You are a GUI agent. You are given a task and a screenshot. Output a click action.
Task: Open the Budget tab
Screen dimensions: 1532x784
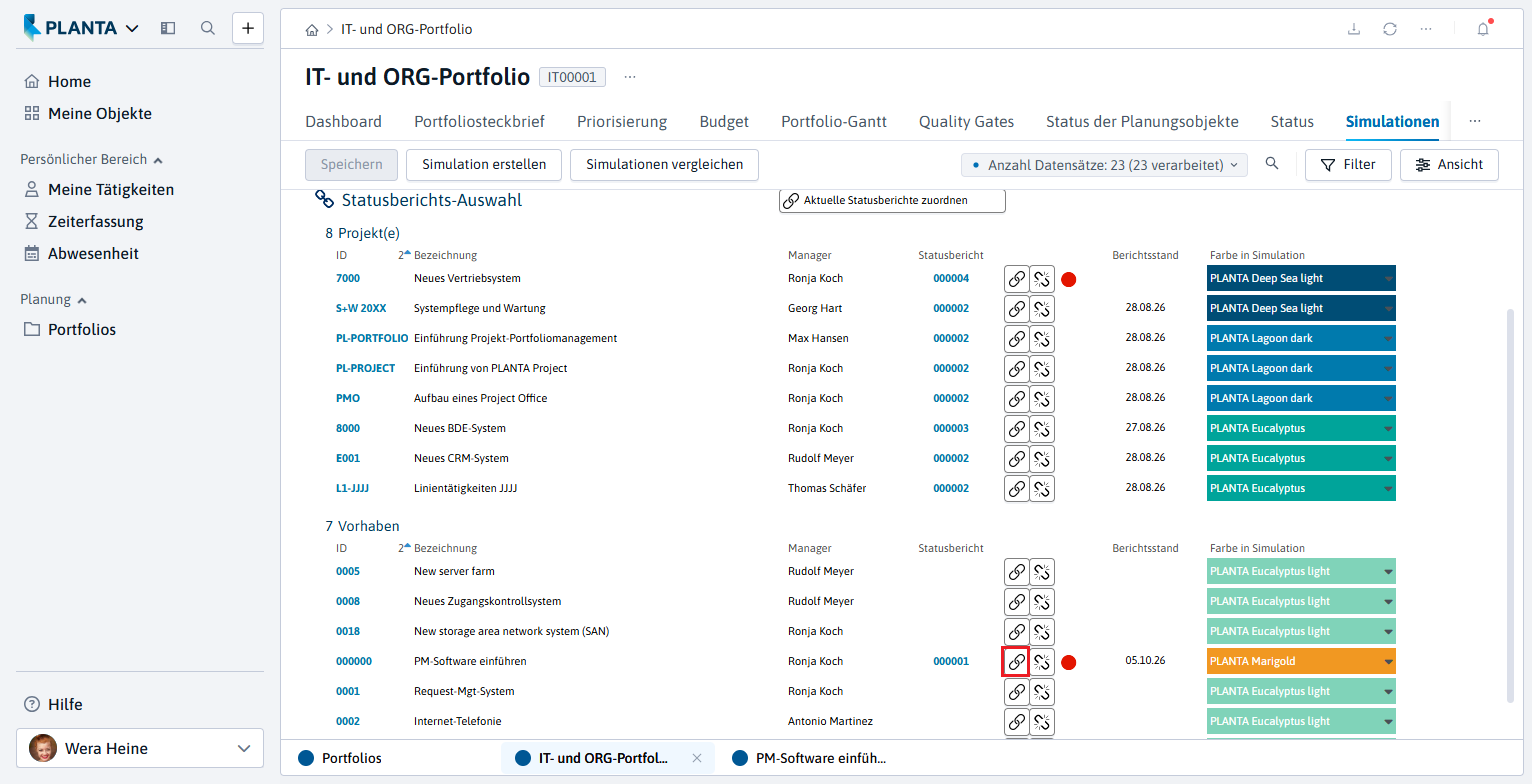tap(724, 122)
